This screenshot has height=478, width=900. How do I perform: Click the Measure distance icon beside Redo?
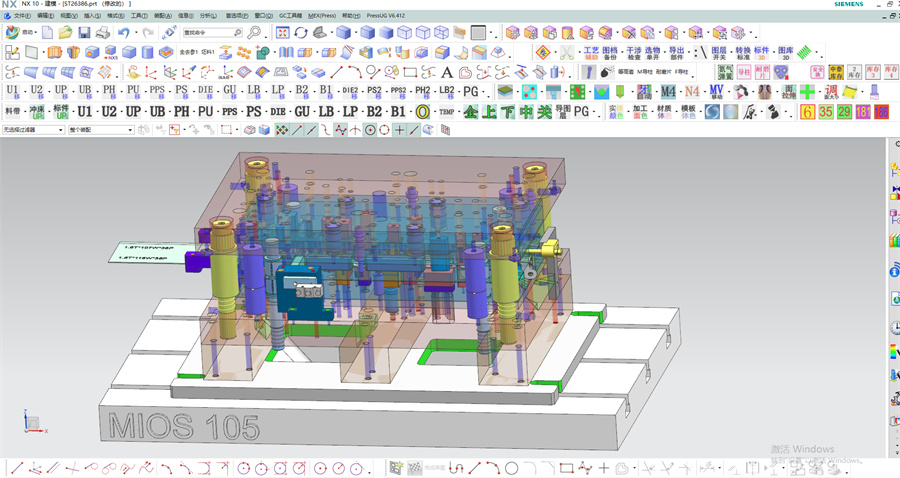coord(169,33)
